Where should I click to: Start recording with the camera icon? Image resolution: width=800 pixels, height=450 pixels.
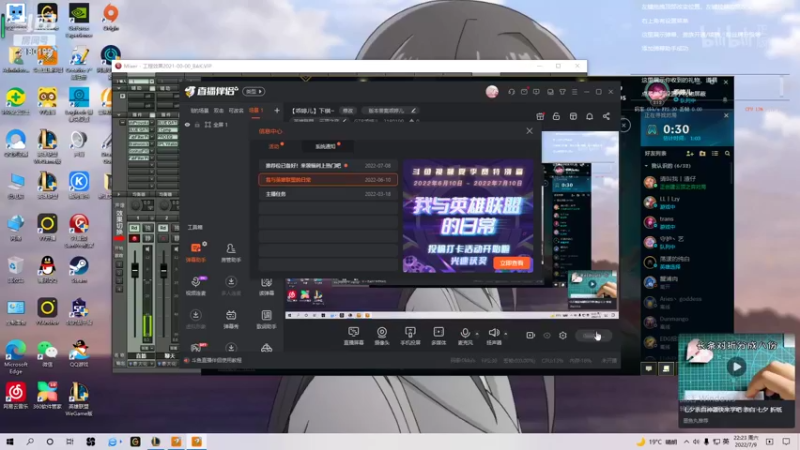click(530, 335)
